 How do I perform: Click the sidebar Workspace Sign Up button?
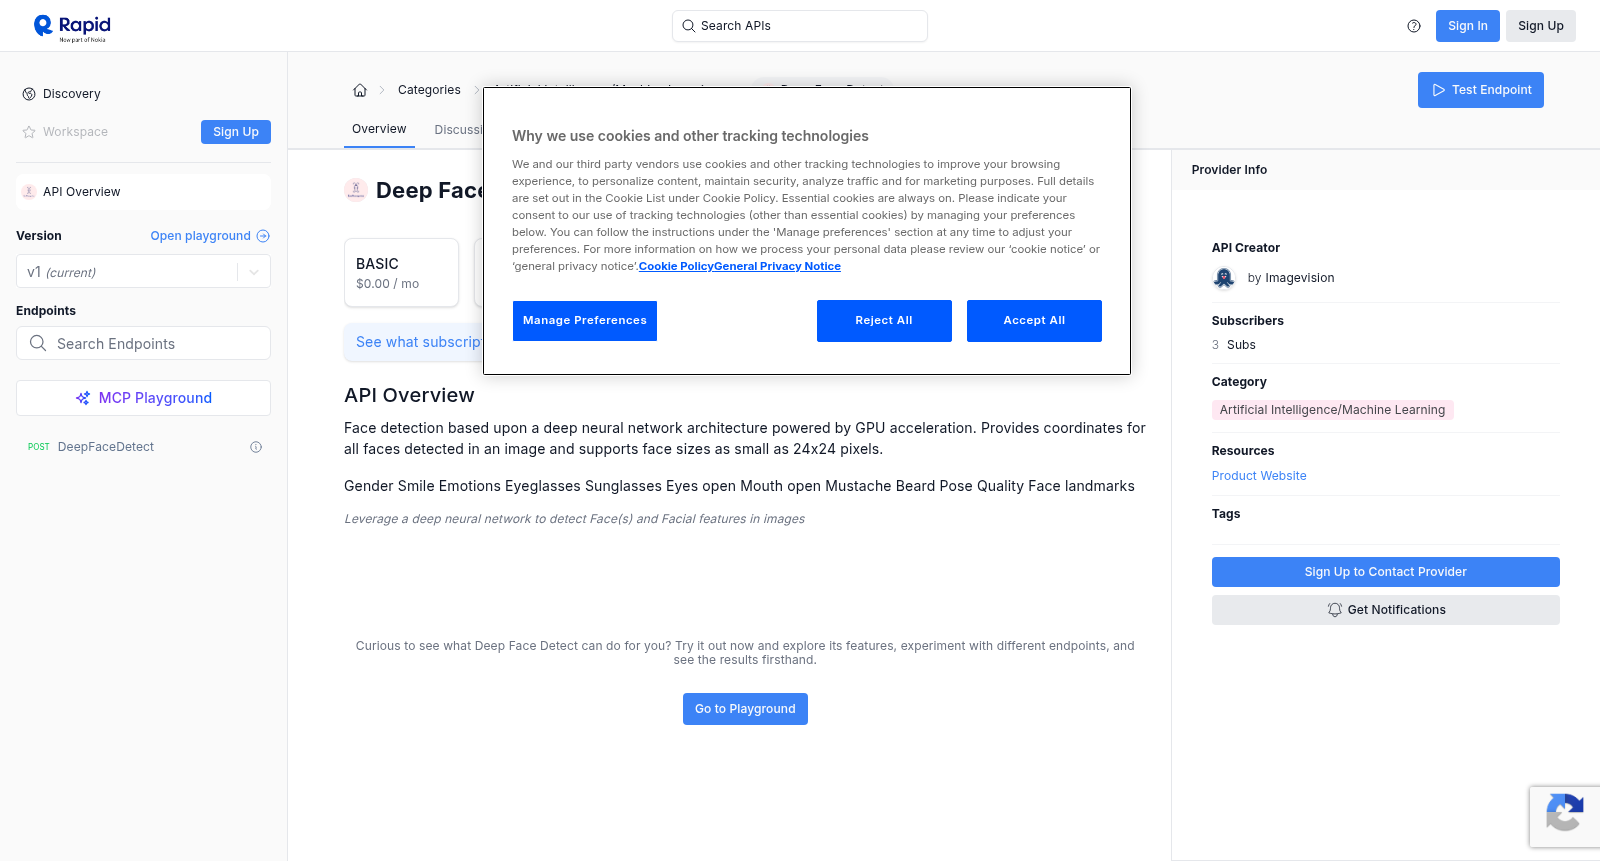[x=236, y=132]
